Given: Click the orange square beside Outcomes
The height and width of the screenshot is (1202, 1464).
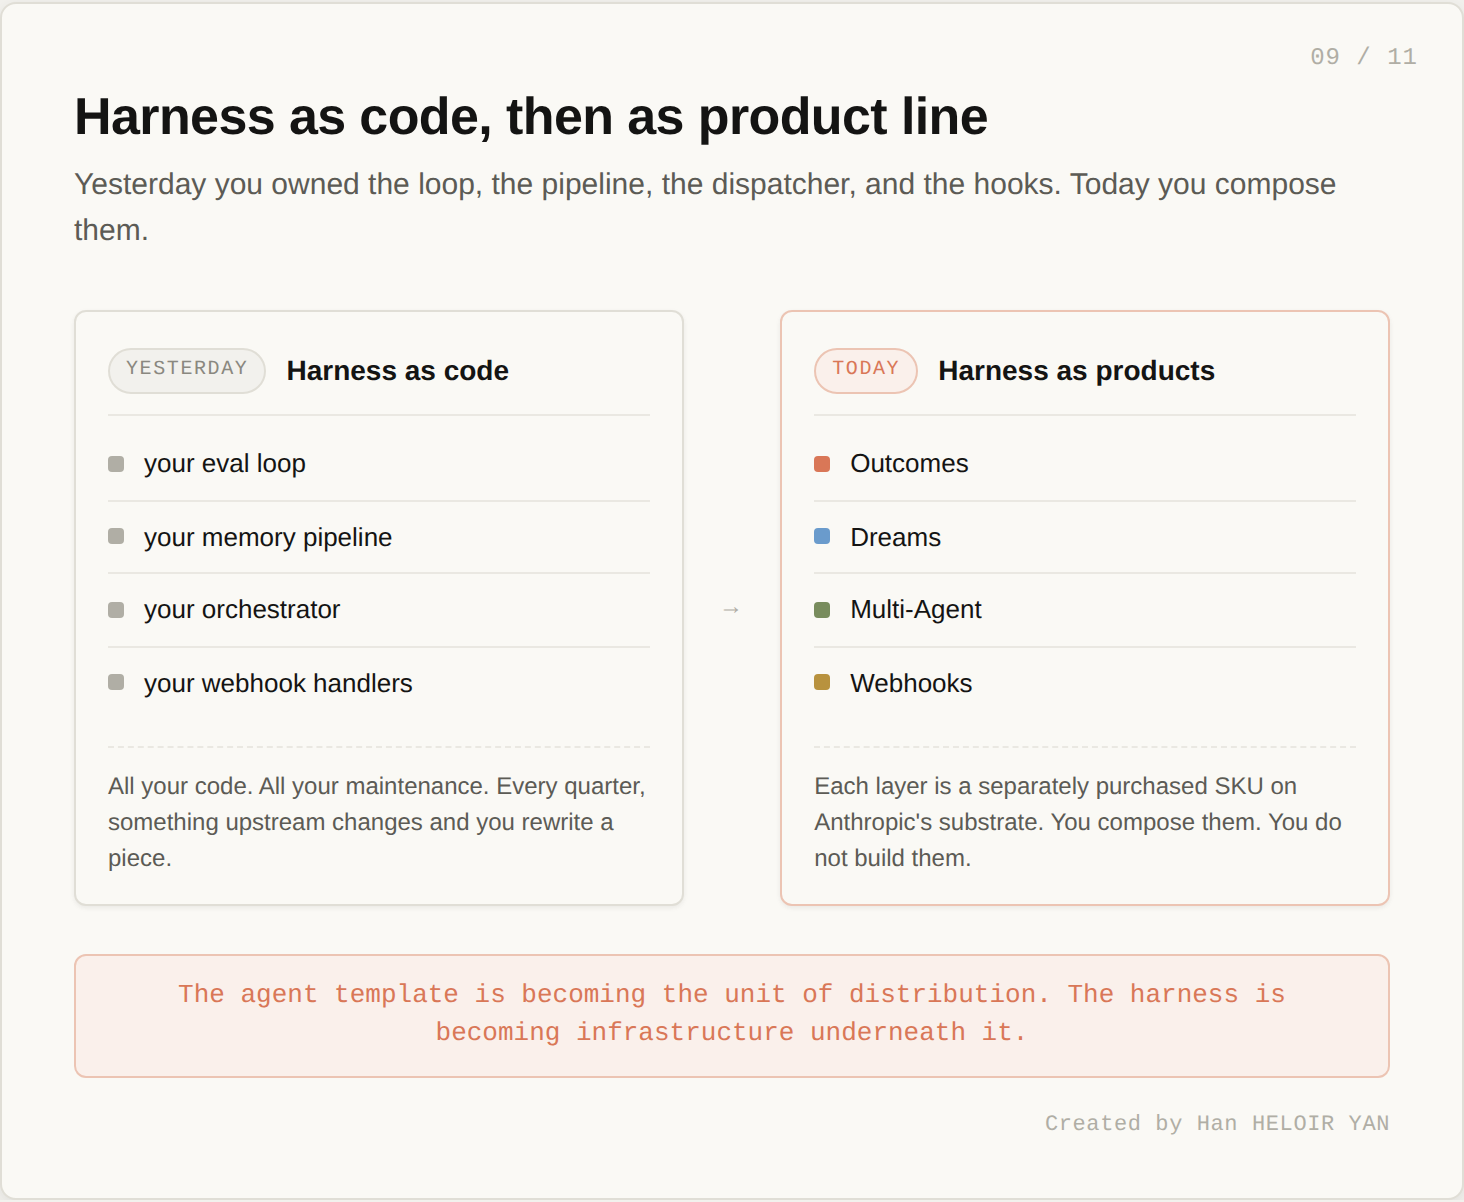Looking at the screenshot, I should coord(822,464).
